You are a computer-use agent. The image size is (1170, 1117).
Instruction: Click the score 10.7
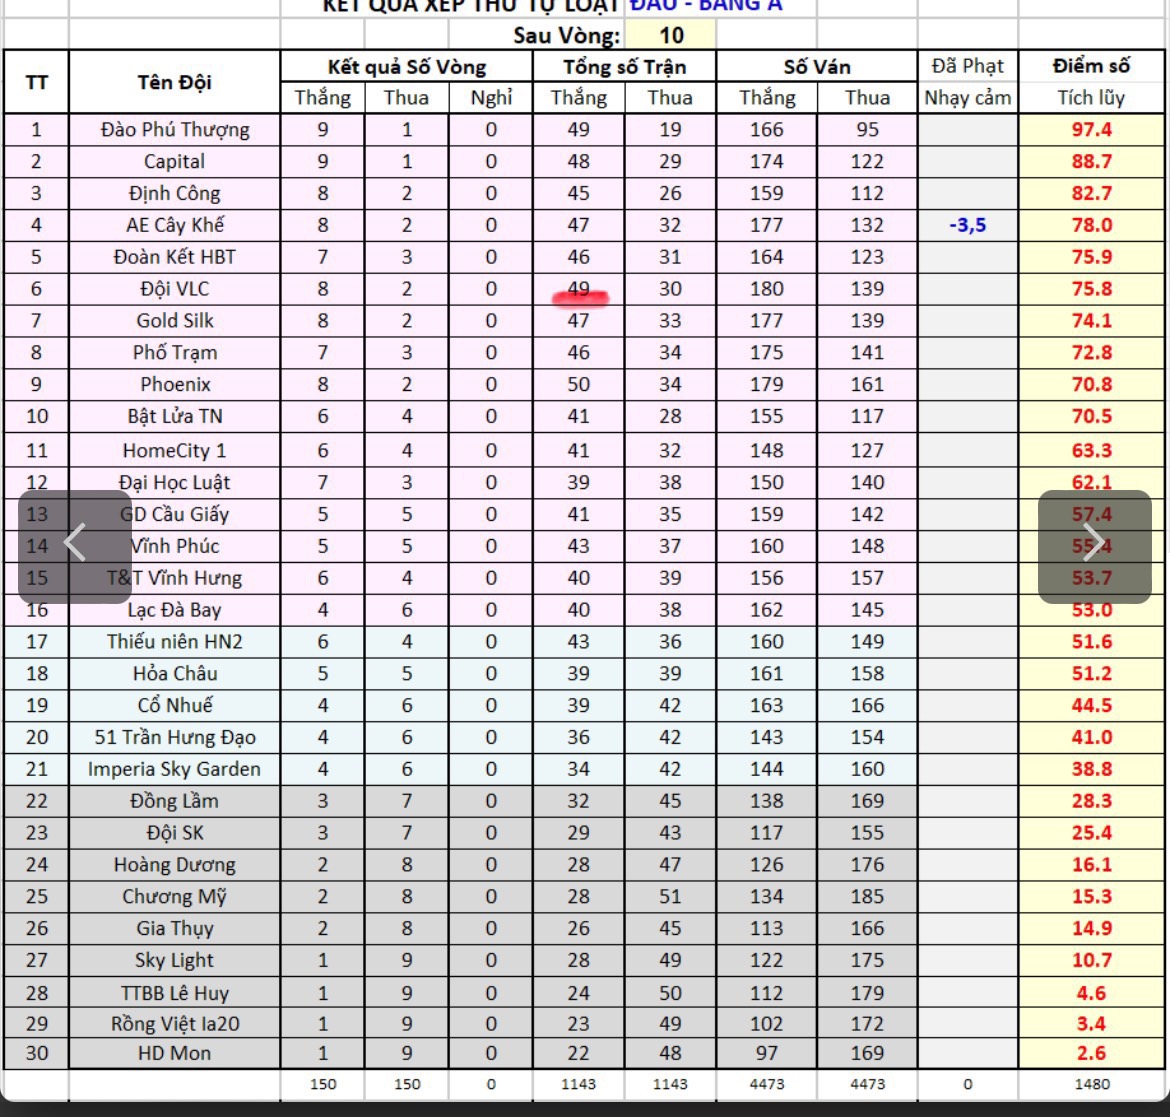[x=1092, y=960]
